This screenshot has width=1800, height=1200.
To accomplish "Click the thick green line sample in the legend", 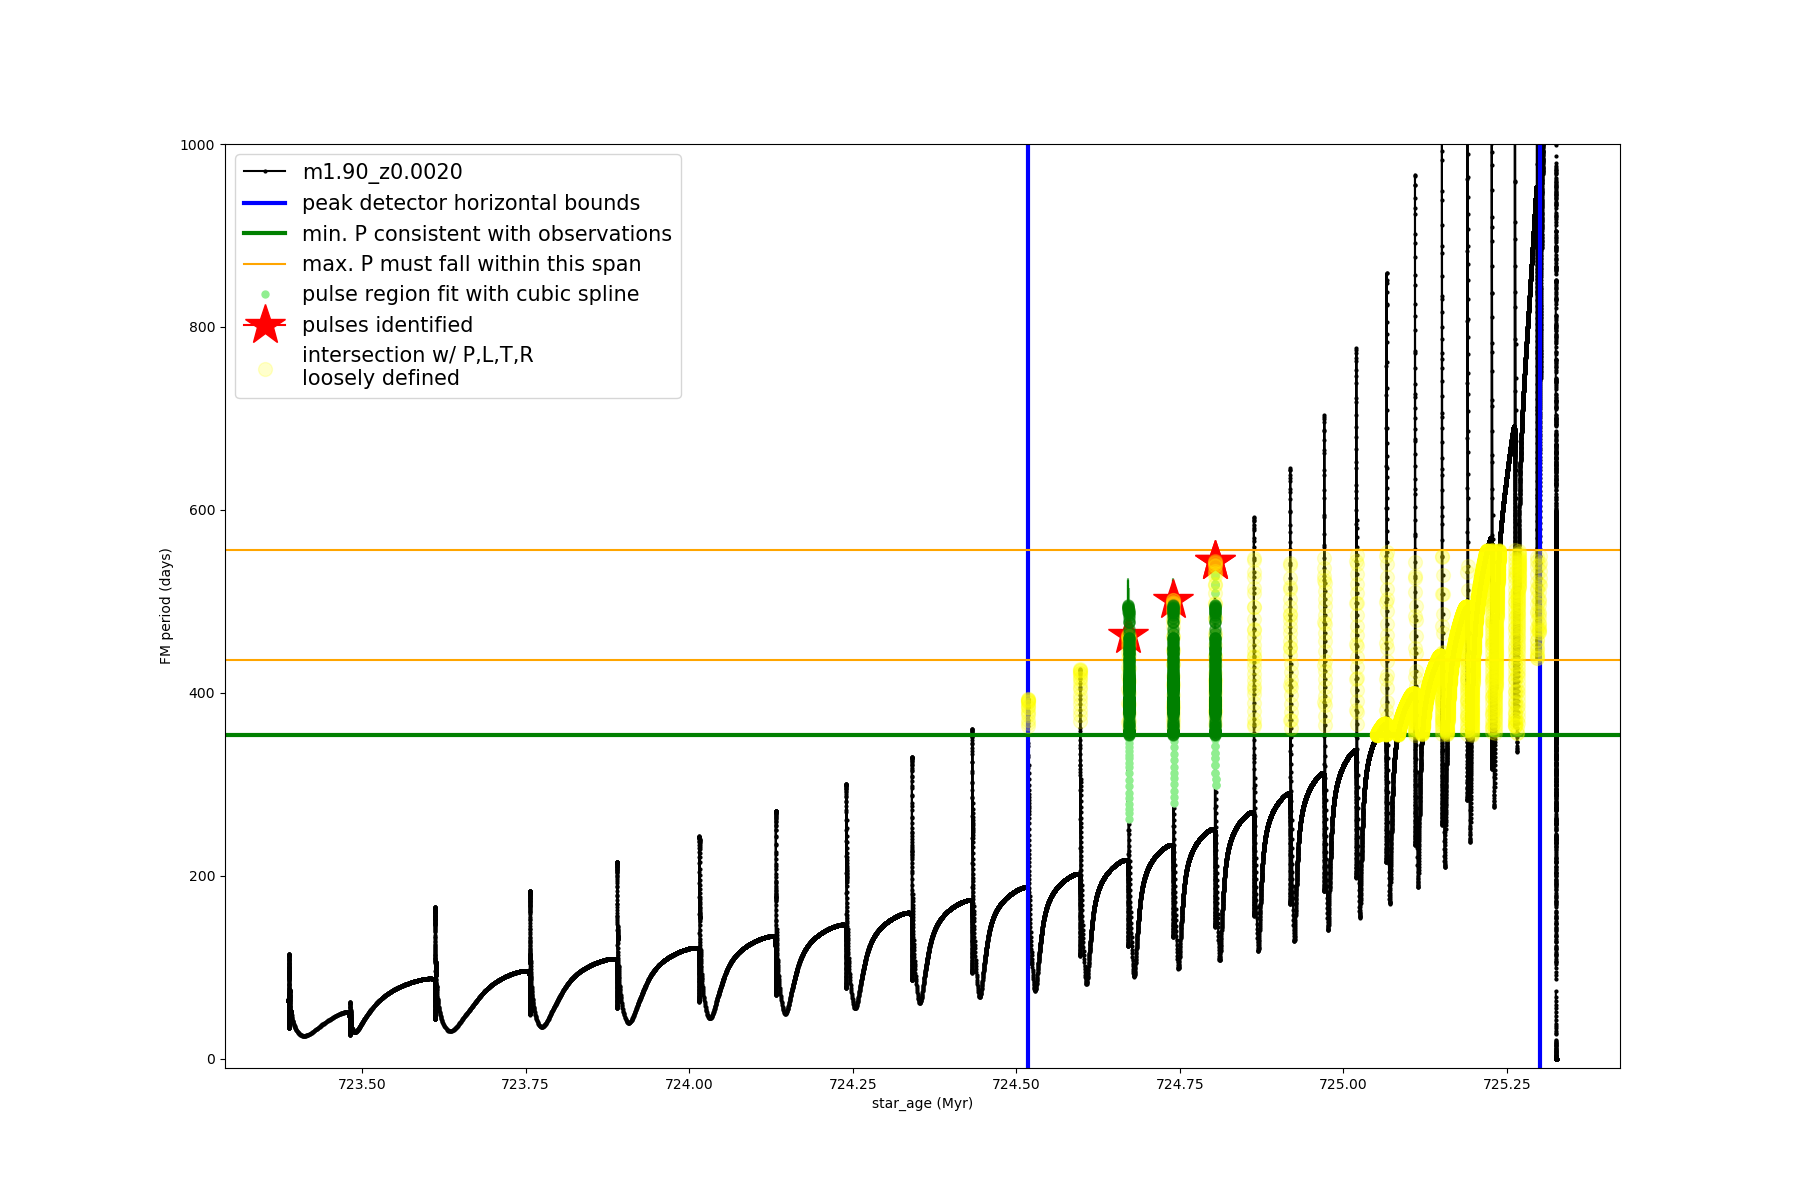I will coord(265,234).
